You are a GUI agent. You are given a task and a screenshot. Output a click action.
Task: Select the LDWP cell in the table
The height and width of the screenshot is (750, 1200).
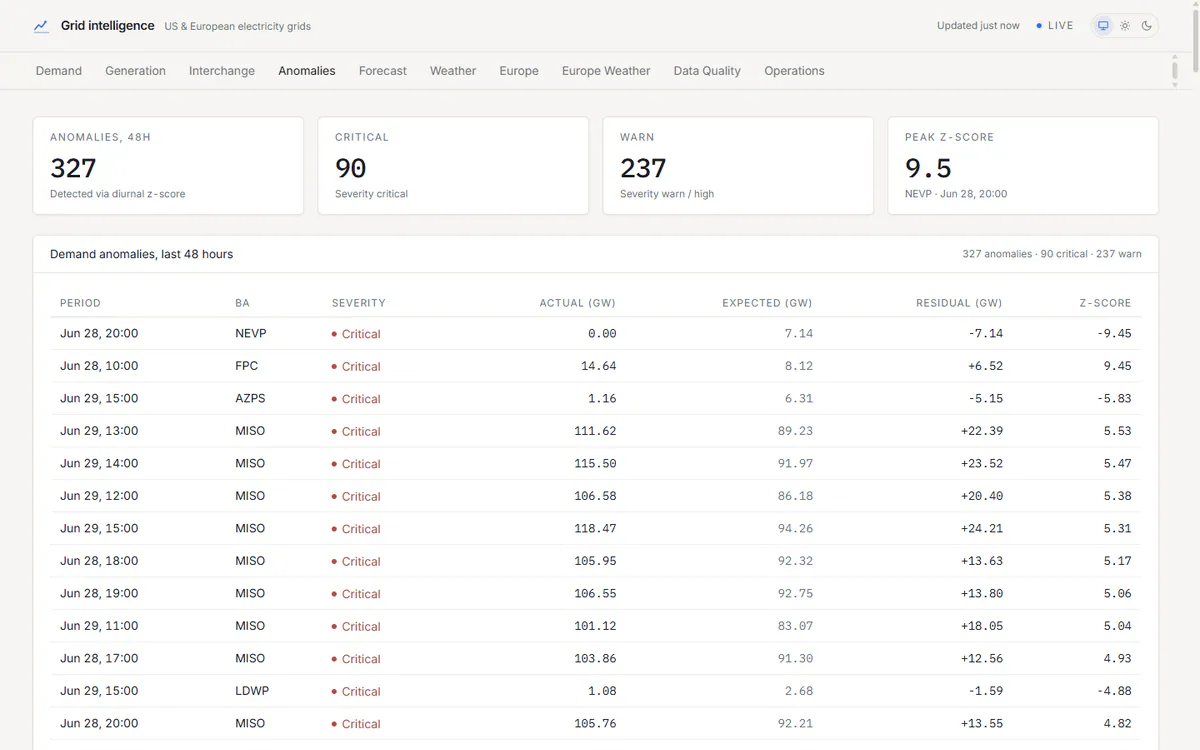(x=252, y=691)
